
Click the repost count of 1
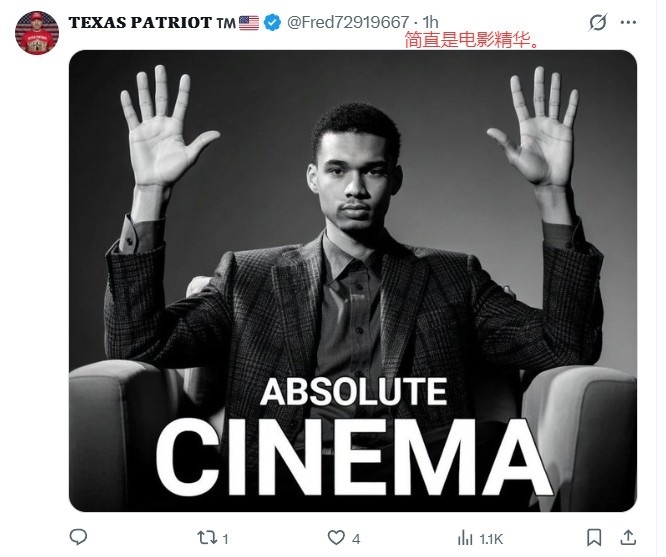pos(226,539)
